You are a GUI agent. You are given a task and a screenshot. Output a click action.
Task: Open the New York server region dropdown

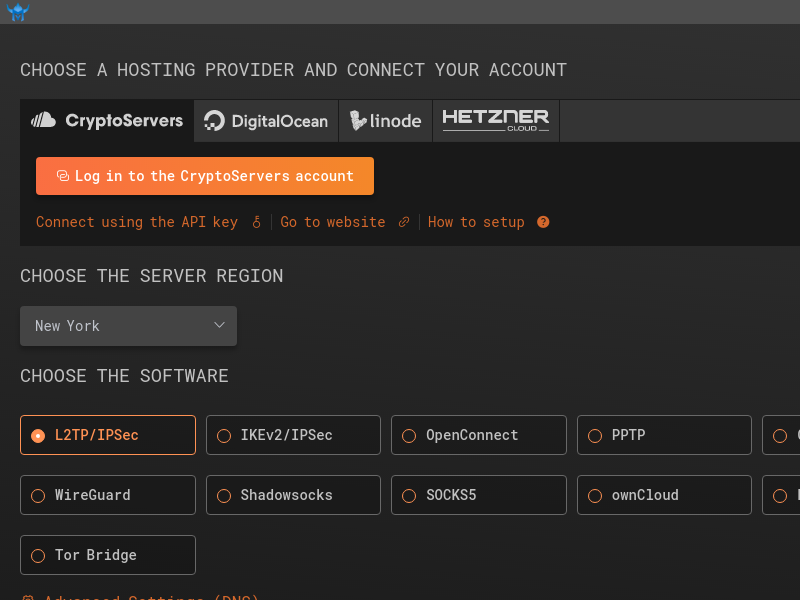[129, 326]
